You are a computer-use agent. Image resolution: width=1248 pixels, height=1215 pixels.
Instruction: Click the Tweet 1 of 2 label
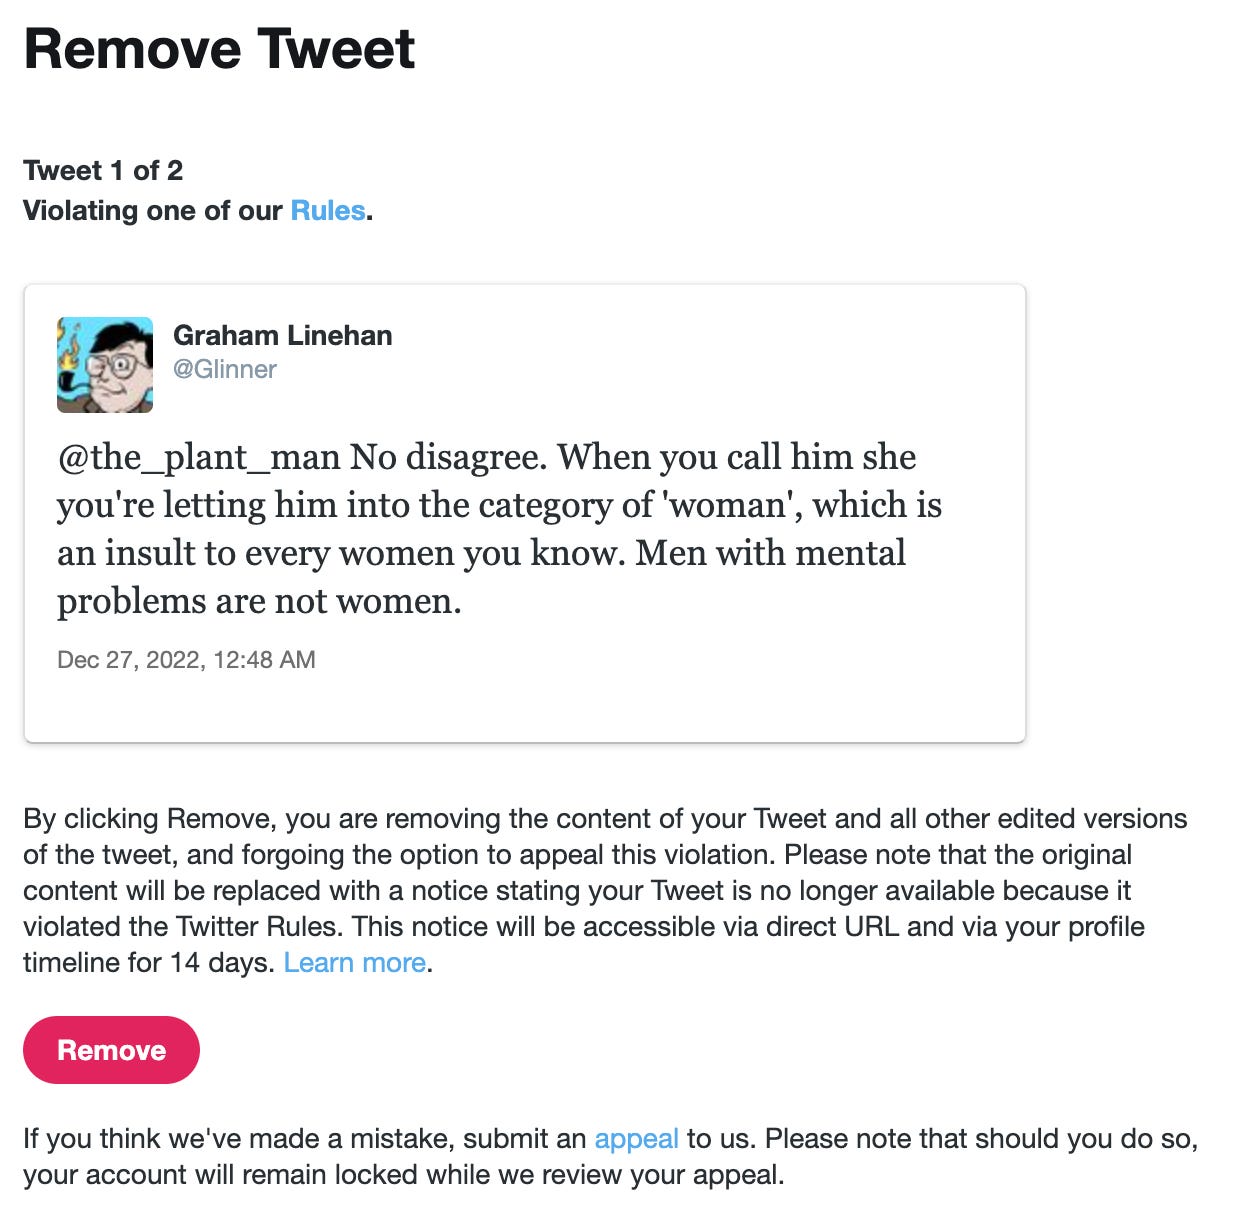coord(103,171)
